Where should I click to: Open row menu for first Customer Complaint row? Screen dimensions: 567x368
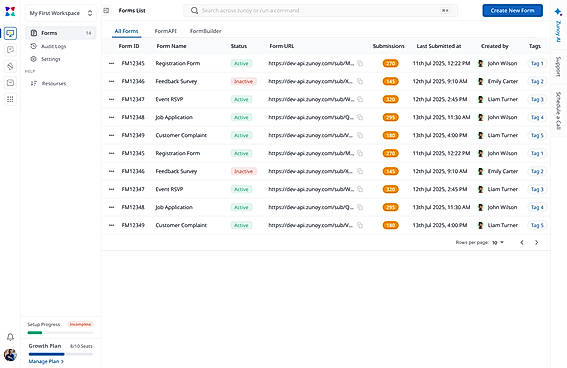pos(111,135)
